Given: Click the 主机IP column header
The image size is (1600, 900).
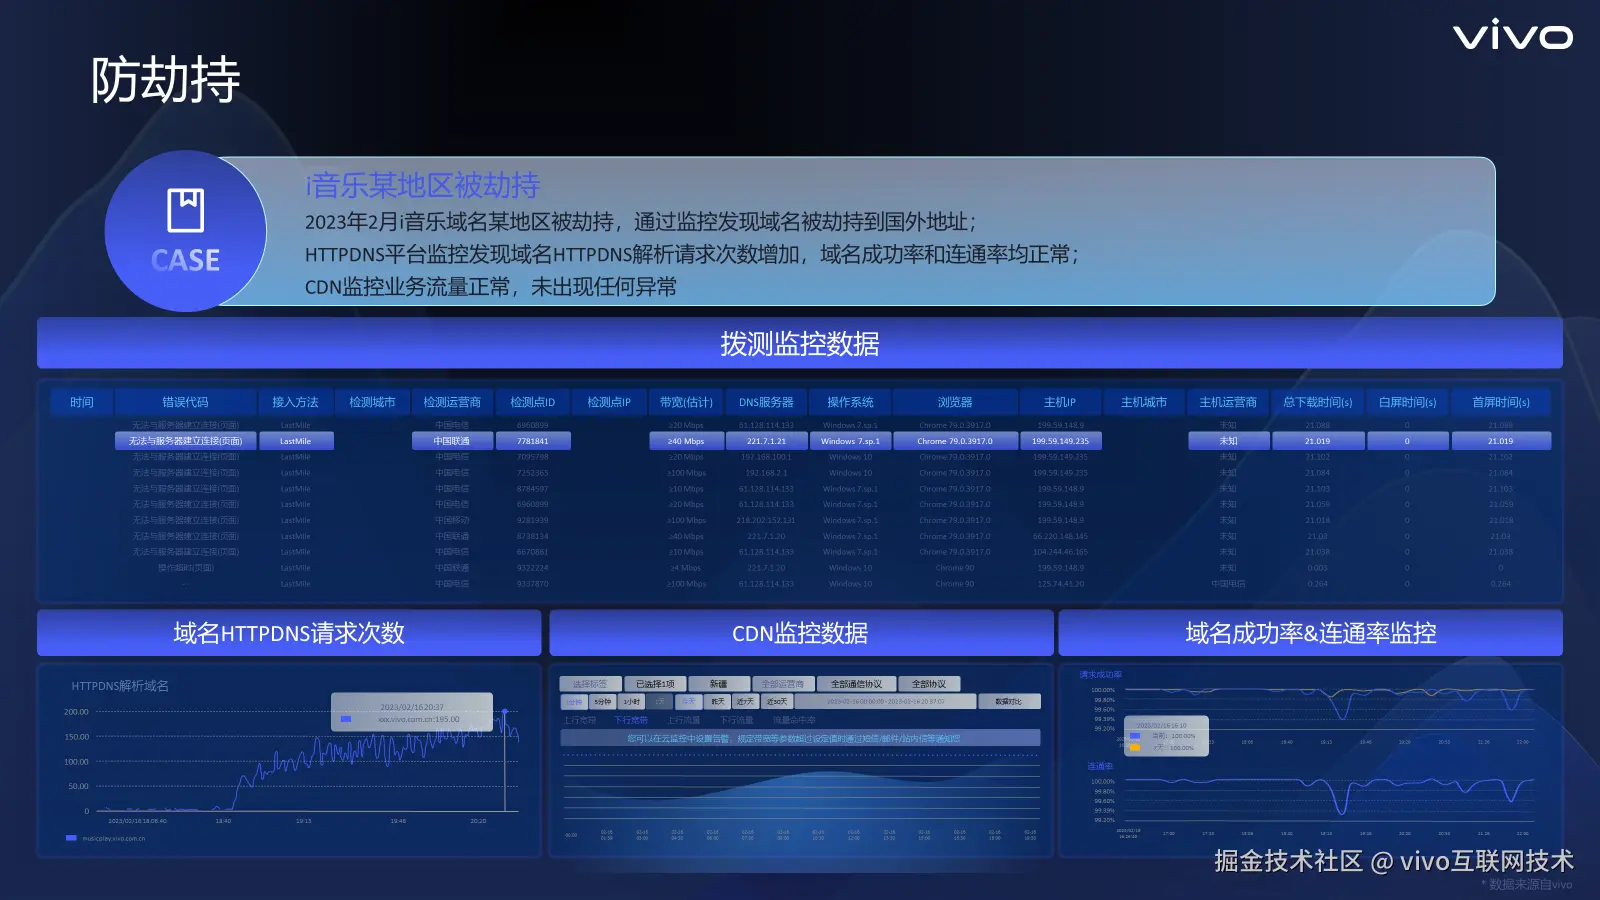Looking at the screenshot, I should pyautogui.click(x=1060, y=402).
